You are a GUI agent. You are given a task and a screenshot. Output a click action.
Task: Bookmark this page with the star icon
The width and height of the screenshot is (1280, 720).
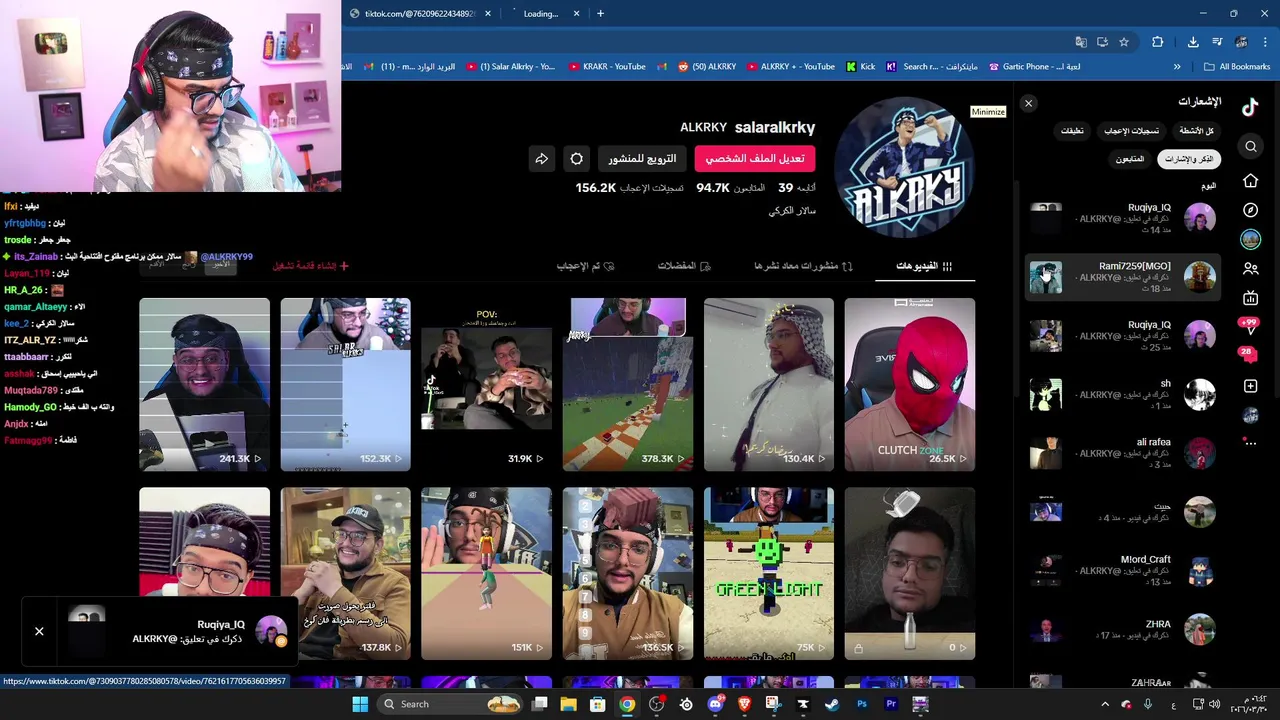click(x=1124, y=42)
